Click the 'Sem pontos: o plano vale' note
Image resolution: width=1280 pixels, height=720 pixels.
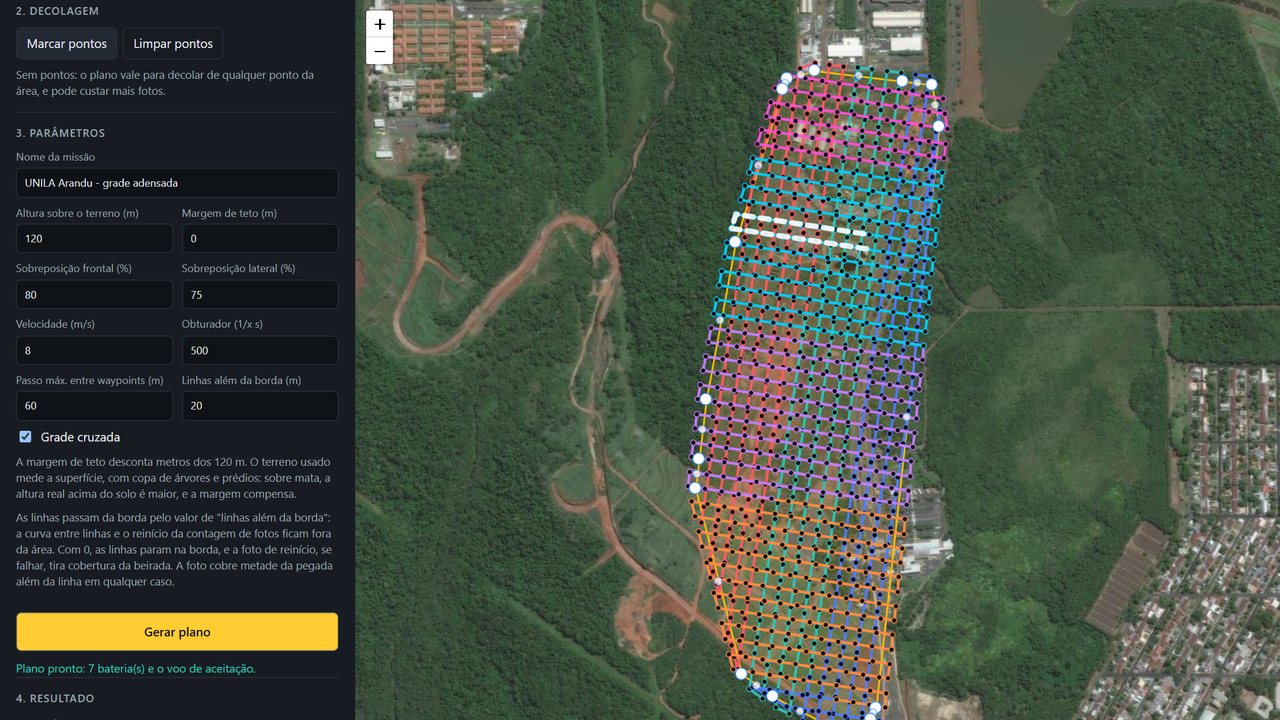click(166, 83)
